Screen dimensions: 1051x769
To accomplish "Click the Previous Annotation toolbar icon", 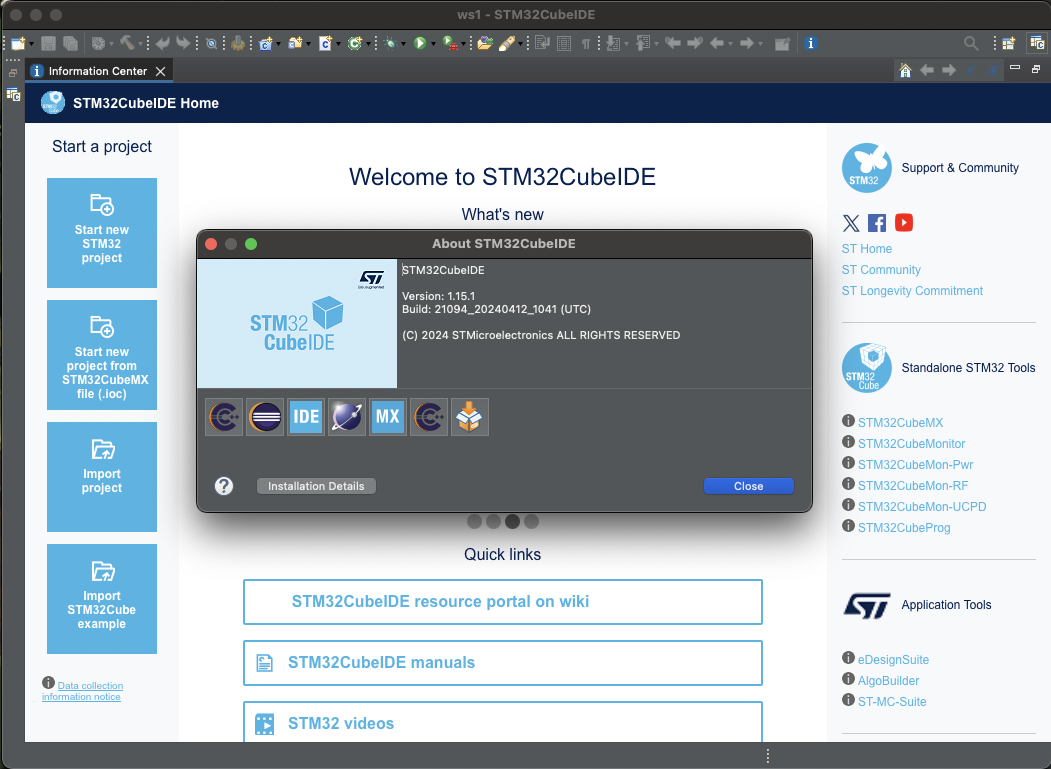I will 643,44.
